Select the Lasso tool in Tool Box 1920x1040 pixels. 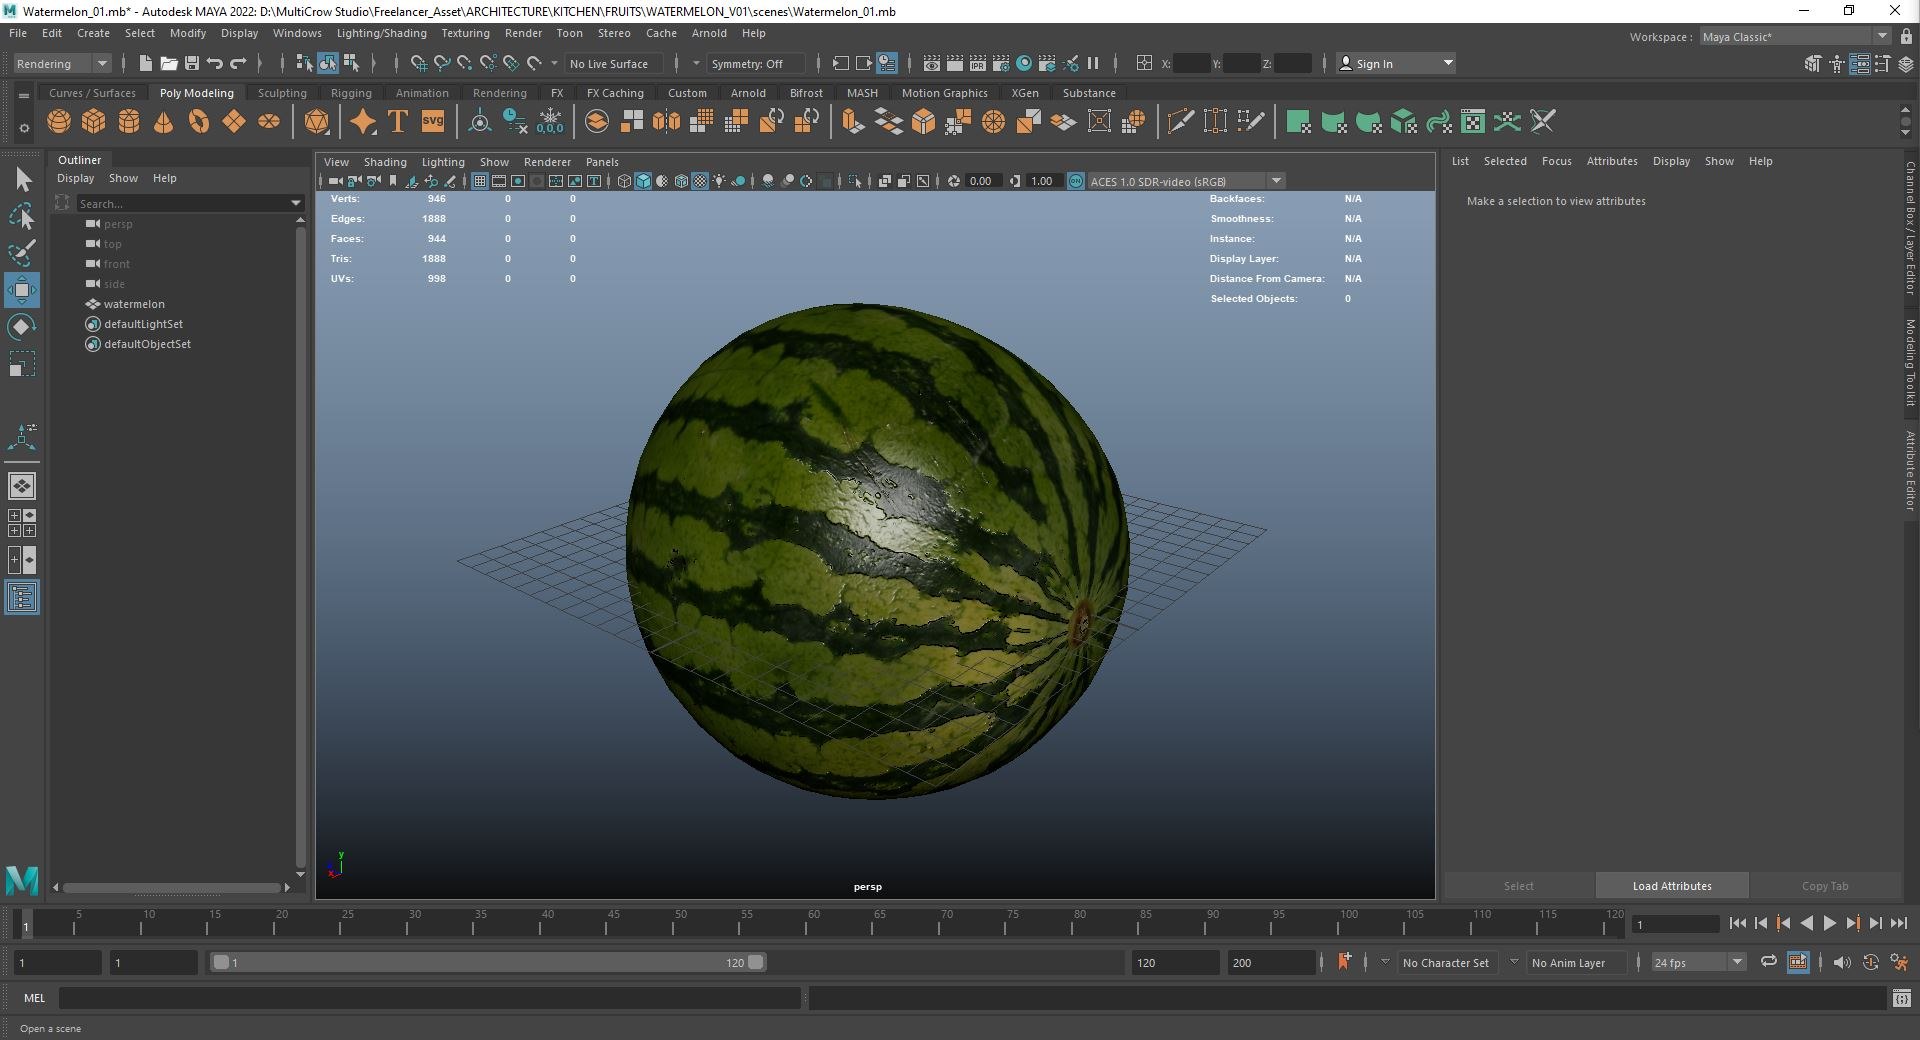click(x=22, y=215)
